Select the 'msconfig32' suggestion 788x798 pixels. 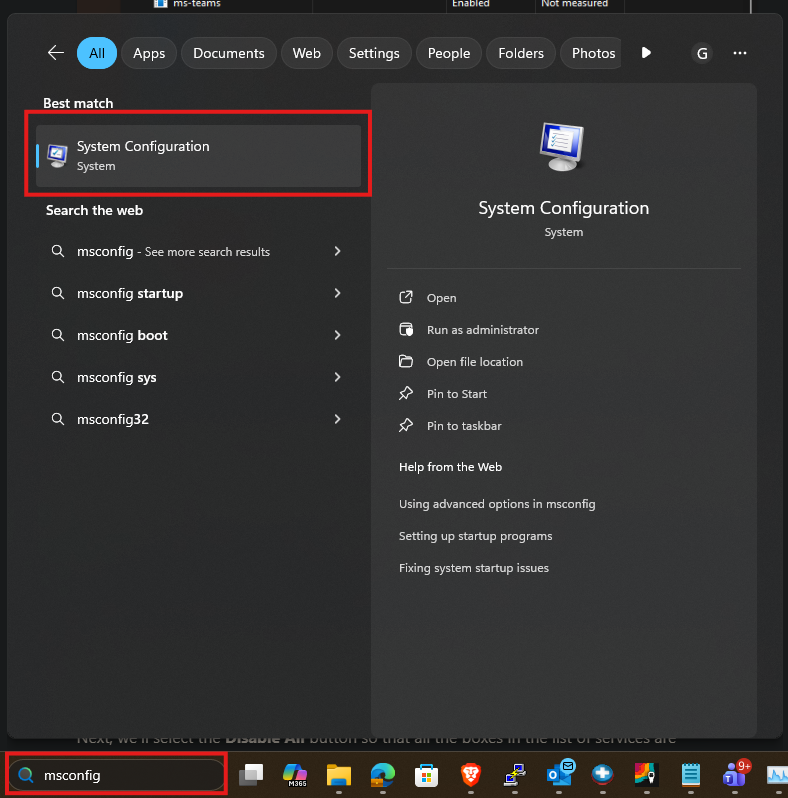tap(113, 419)
